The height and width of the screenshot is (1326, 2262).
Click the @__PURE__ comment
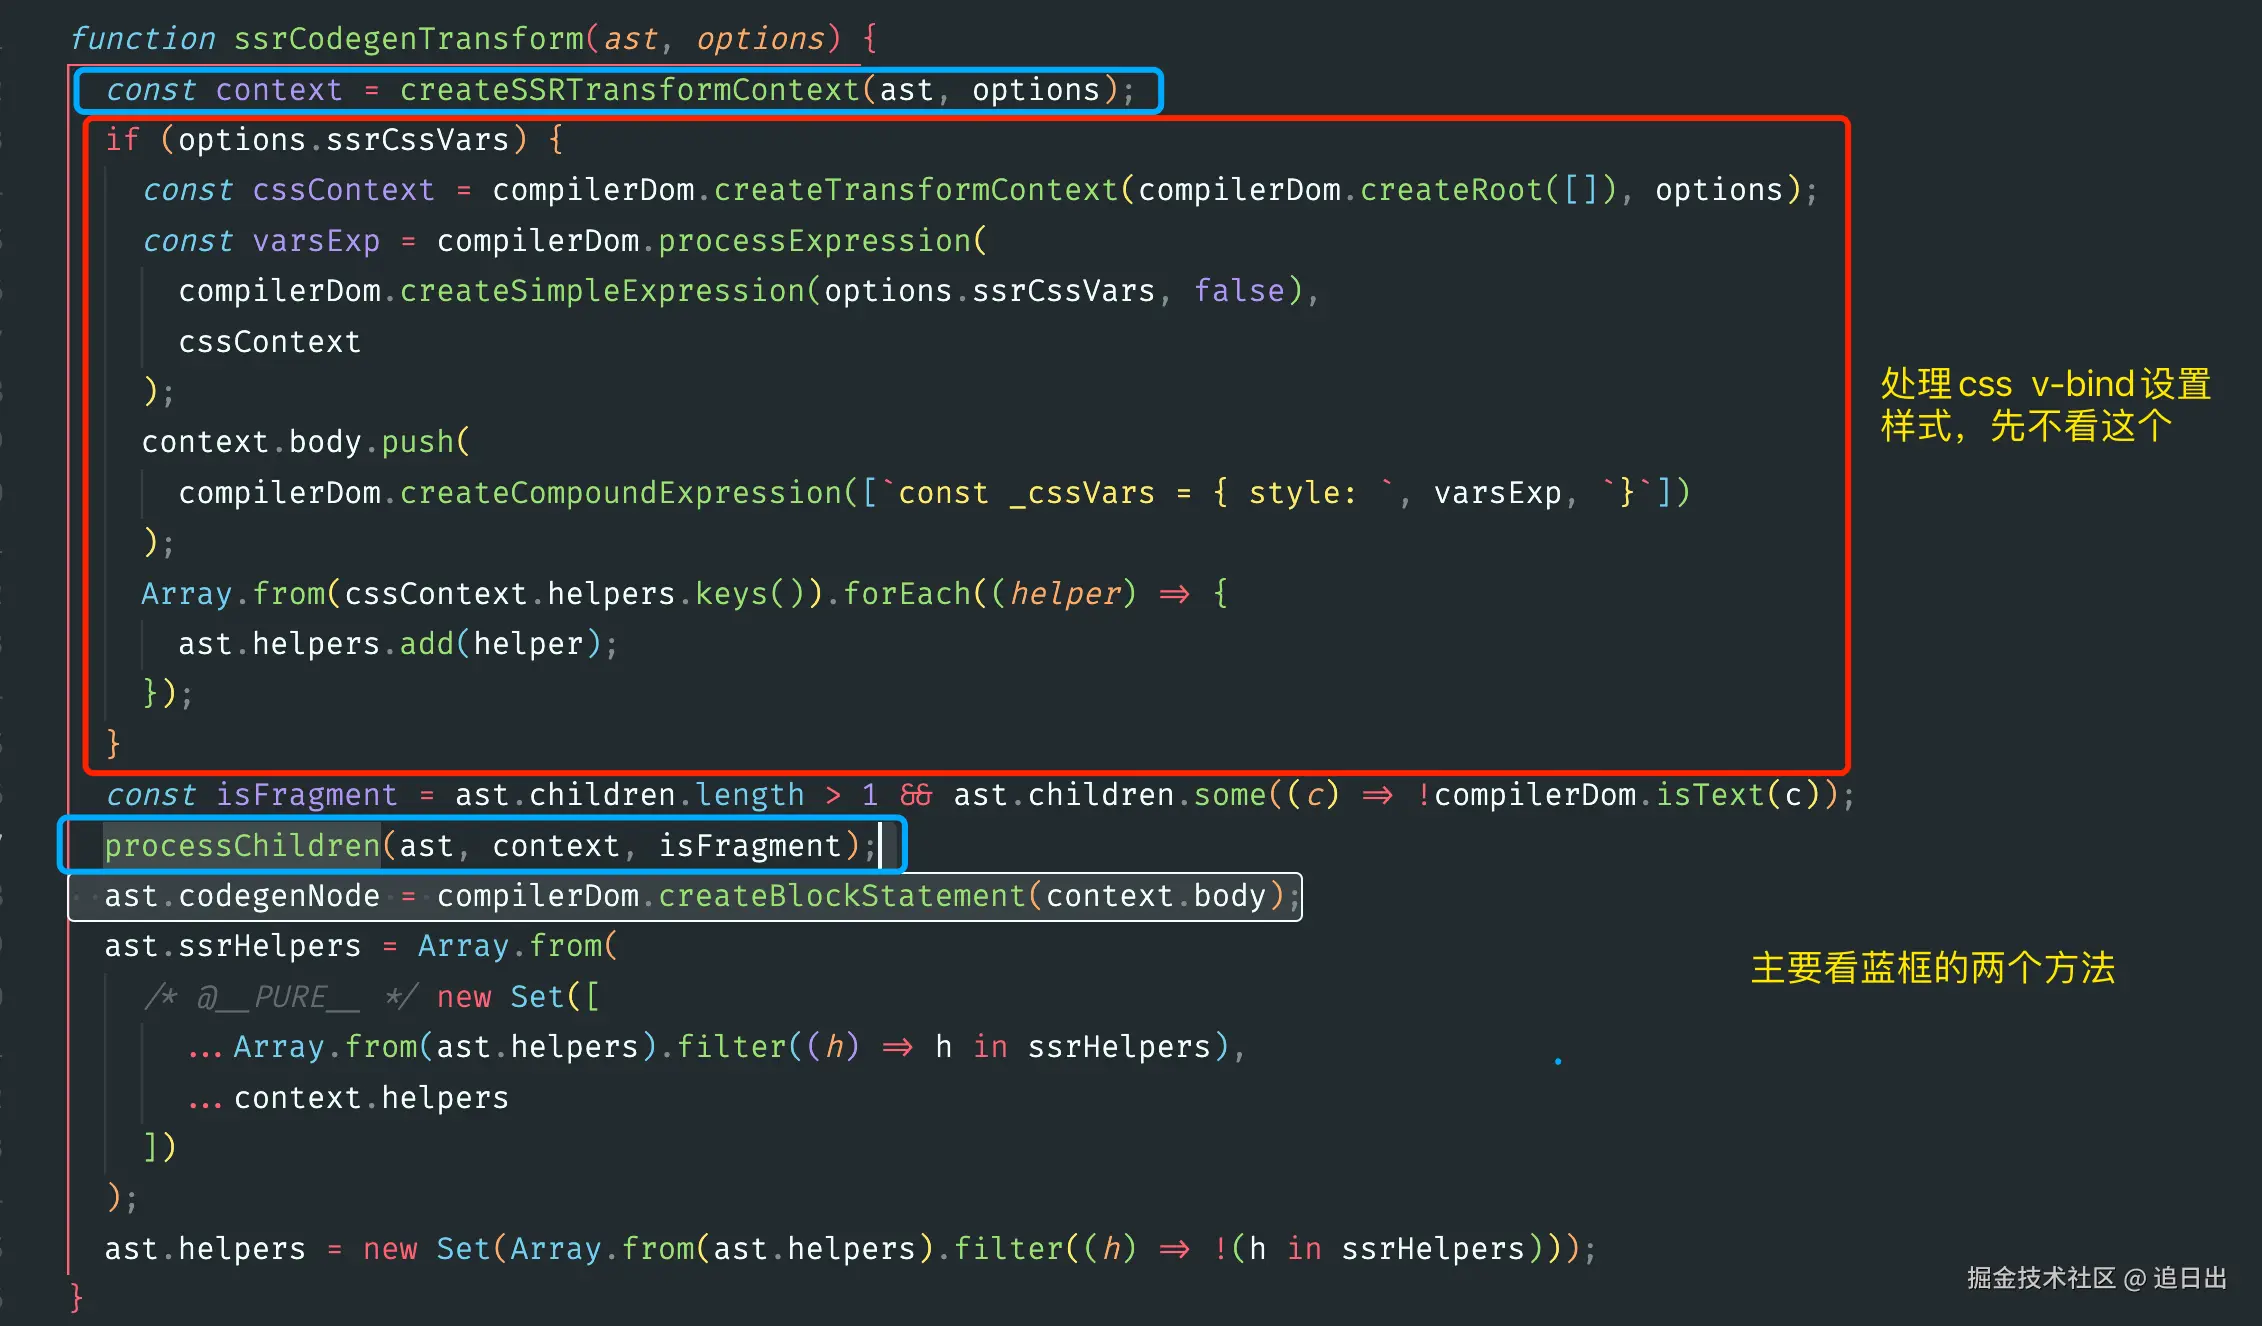point(277,997)
